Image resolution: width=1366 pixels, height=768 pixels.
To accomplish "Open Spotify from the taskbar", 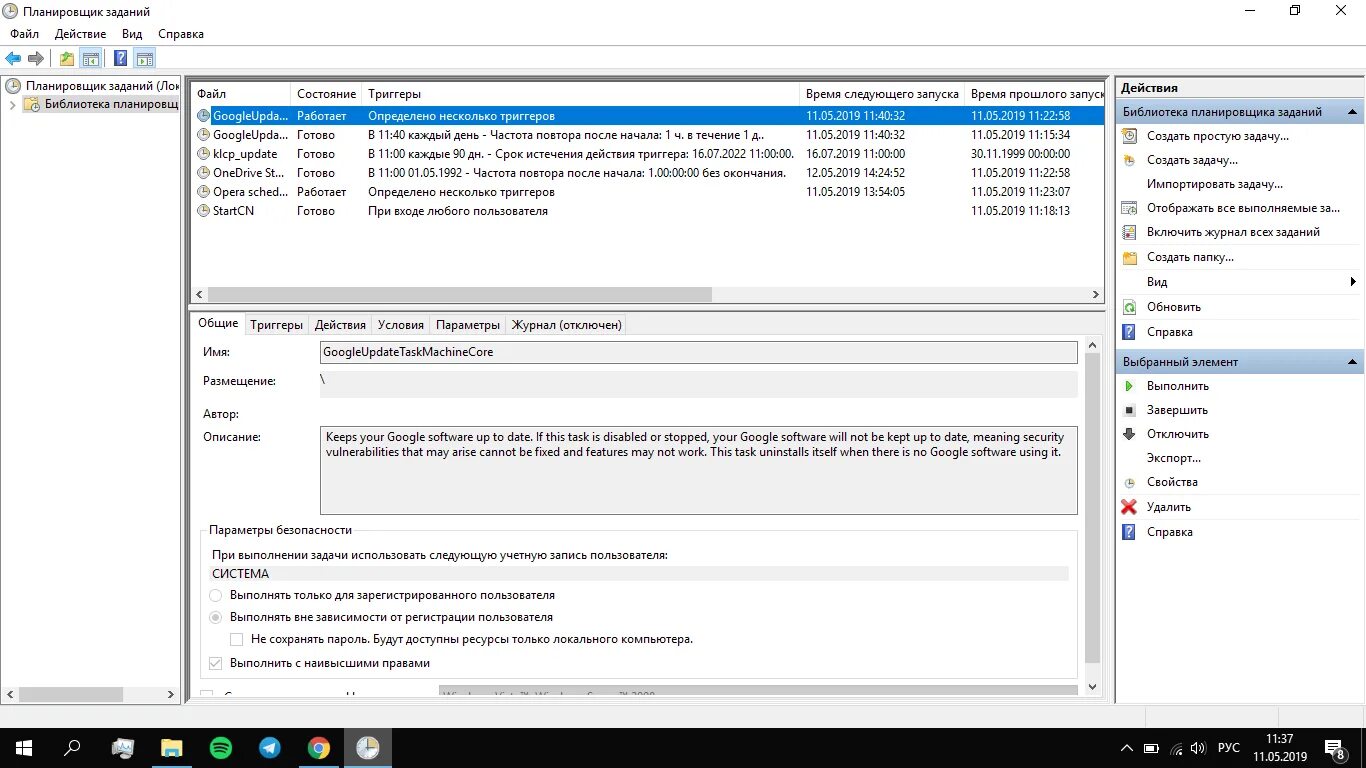I will (x=221, y=748).
